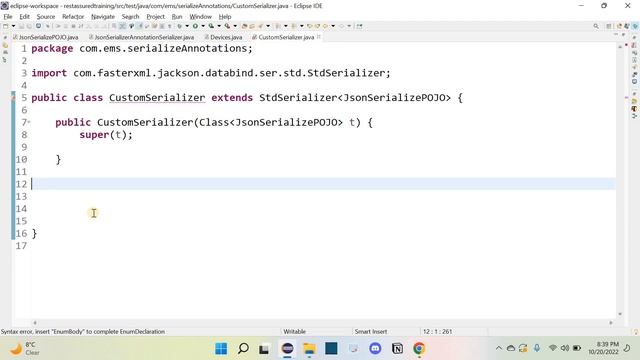Switch to Devices.java tab
The image size is (640, 360).
[223, 37]
